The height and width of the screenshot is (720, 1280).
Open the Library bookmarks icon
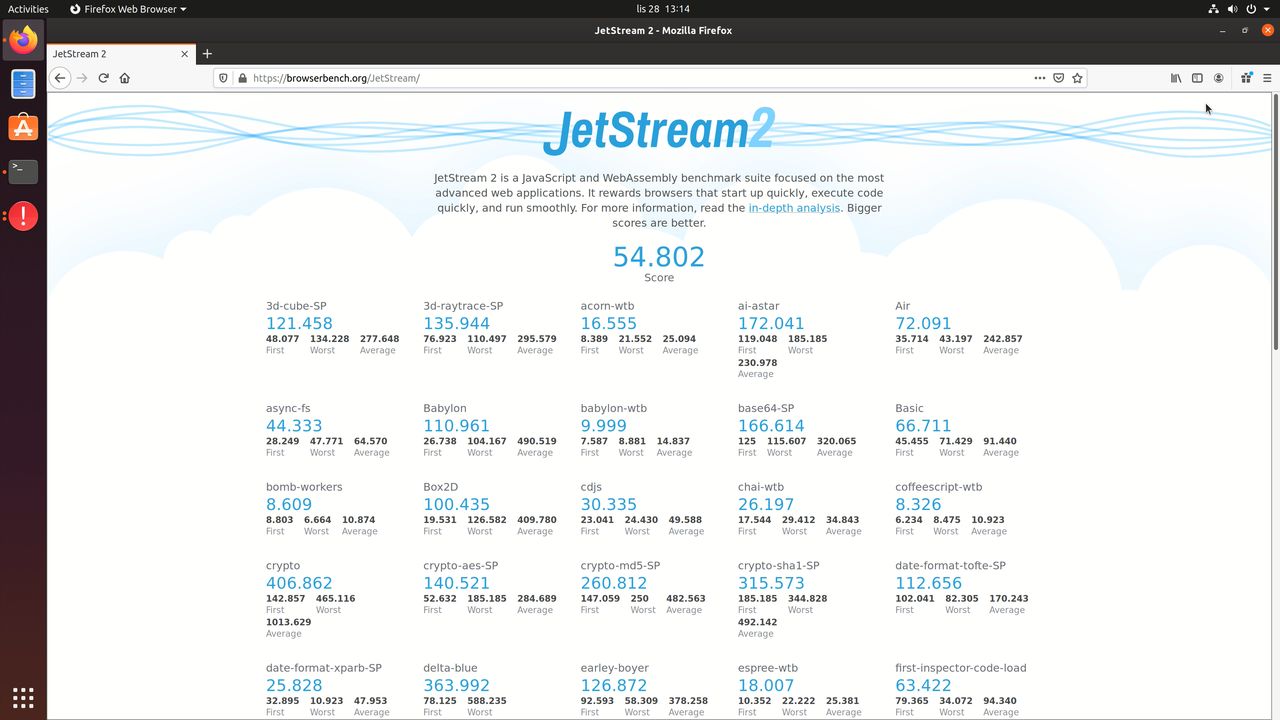1176,78
